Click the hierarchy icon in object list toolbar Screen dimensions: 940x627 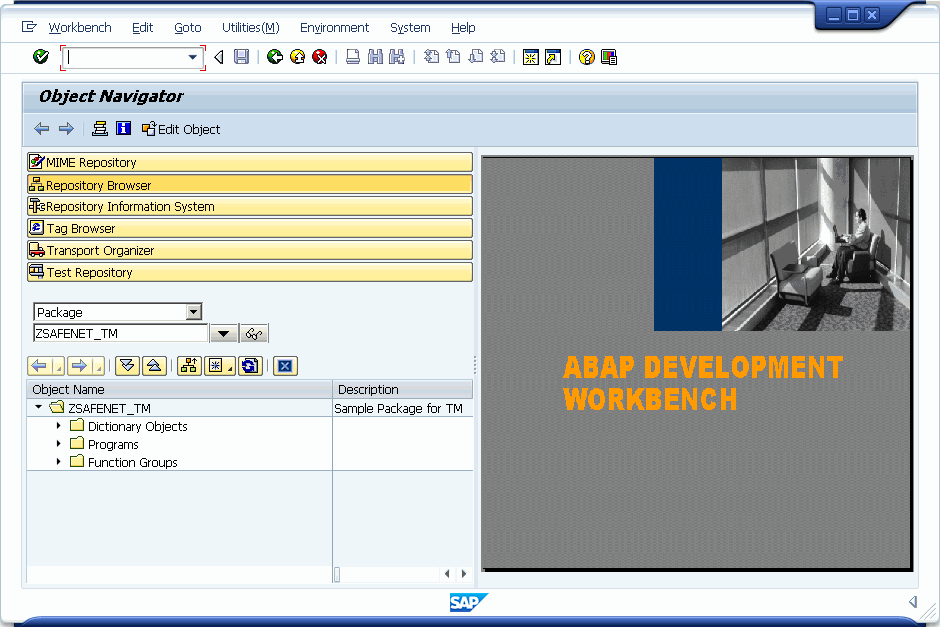pos(189,366)
